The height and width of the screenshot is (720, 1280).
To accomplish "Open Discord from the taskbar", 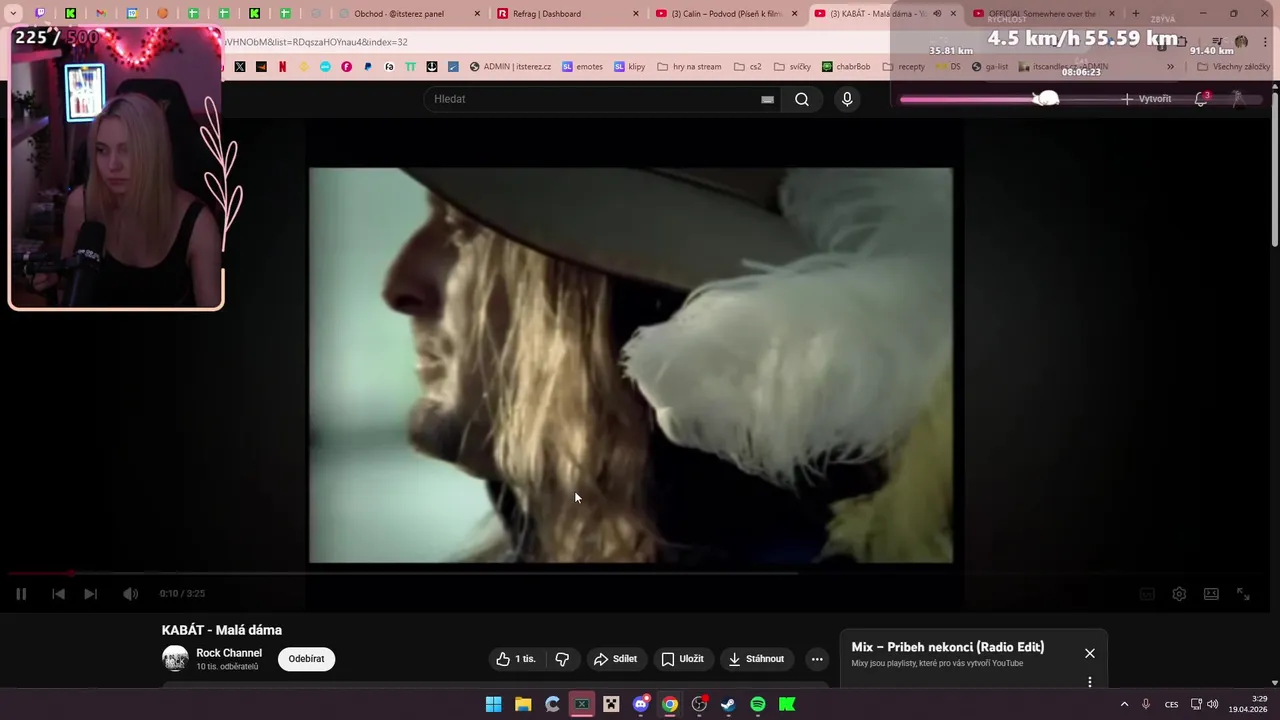I will [641, 704].
